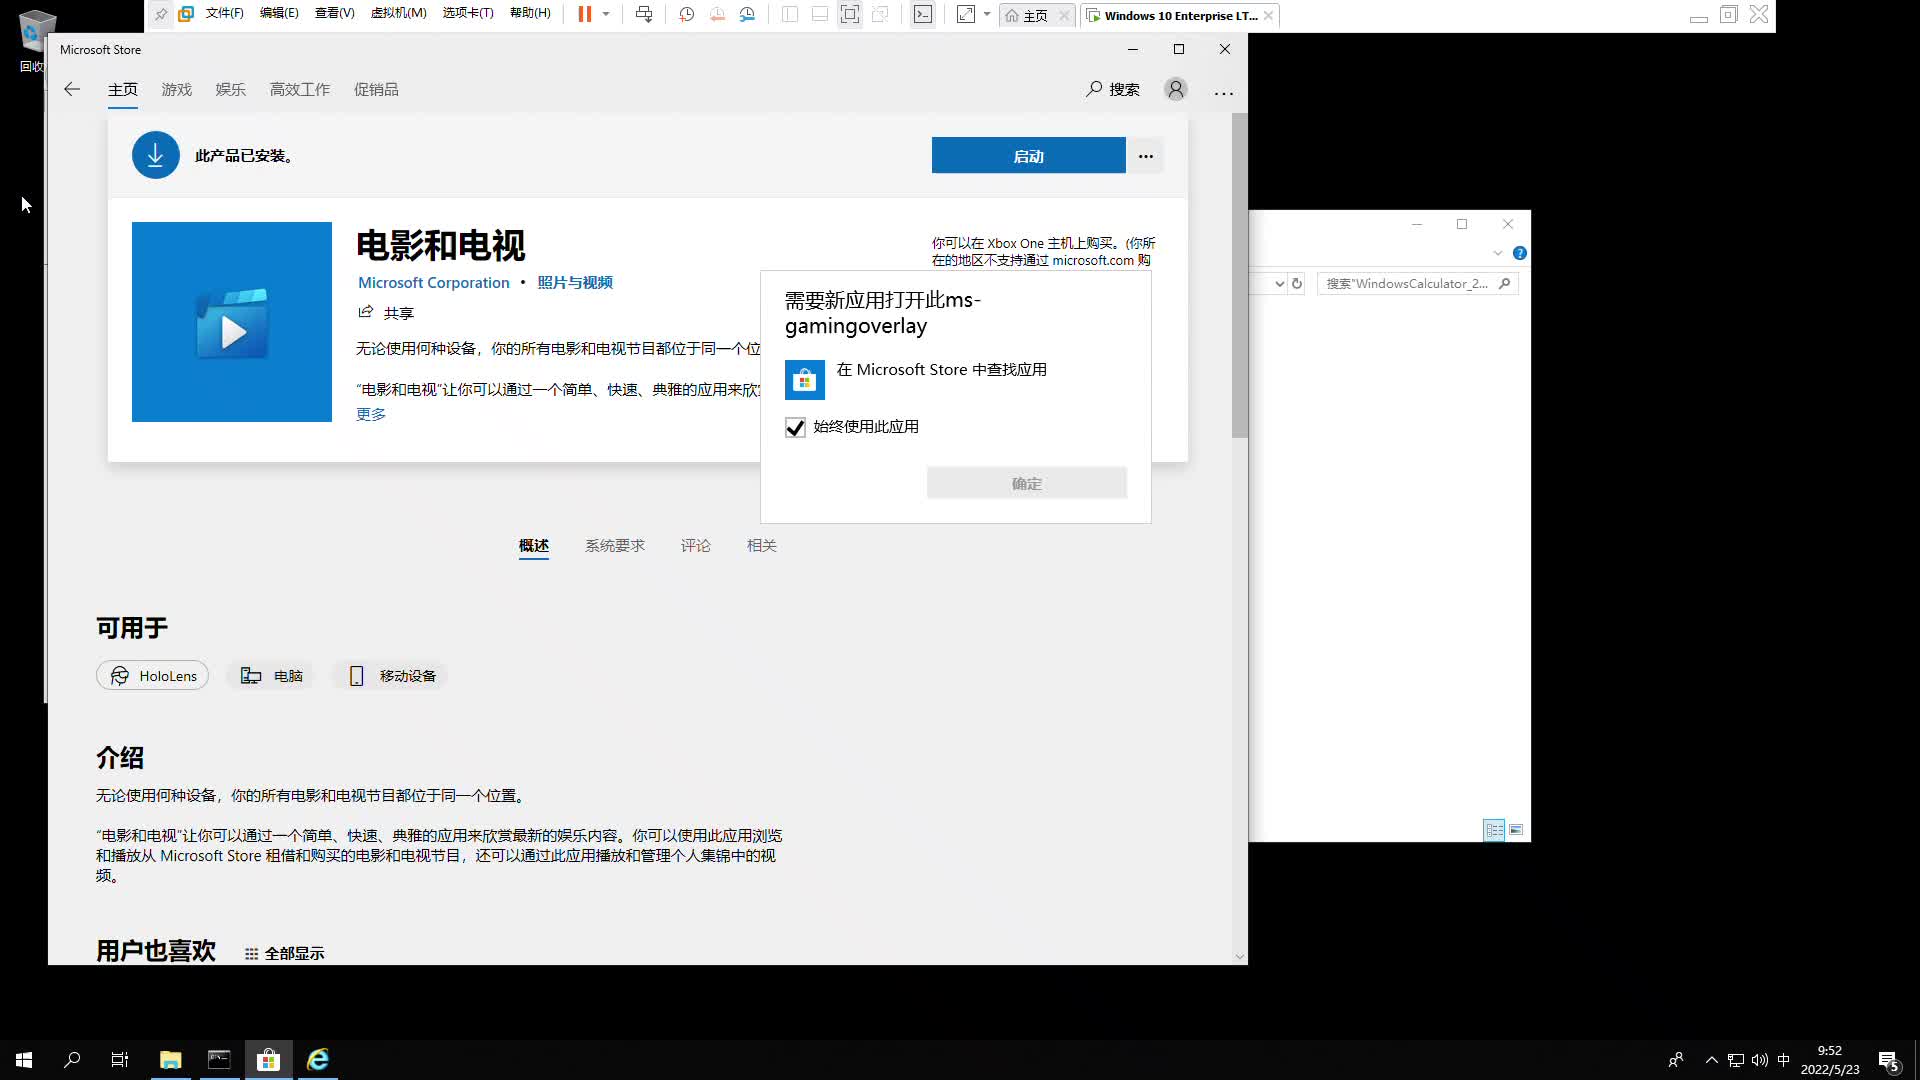The image size is (1920, 1080).
Task: Click the Microsoft Store icon in the dialog
Action: [x=804, y=380]
